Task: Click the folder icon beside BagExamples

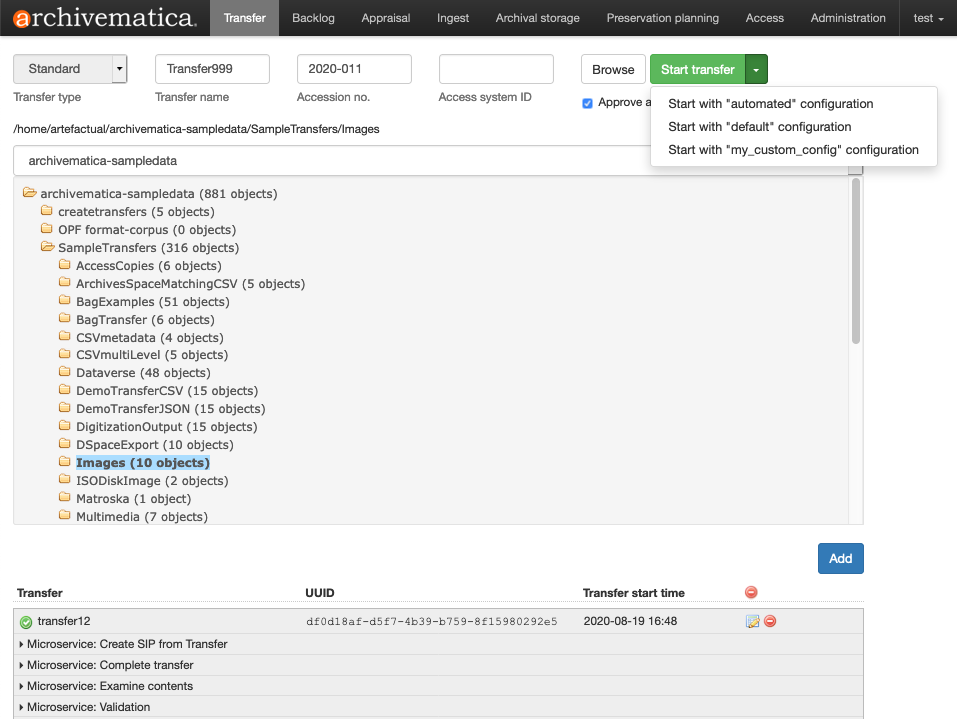Action: [x=64, y=301]
